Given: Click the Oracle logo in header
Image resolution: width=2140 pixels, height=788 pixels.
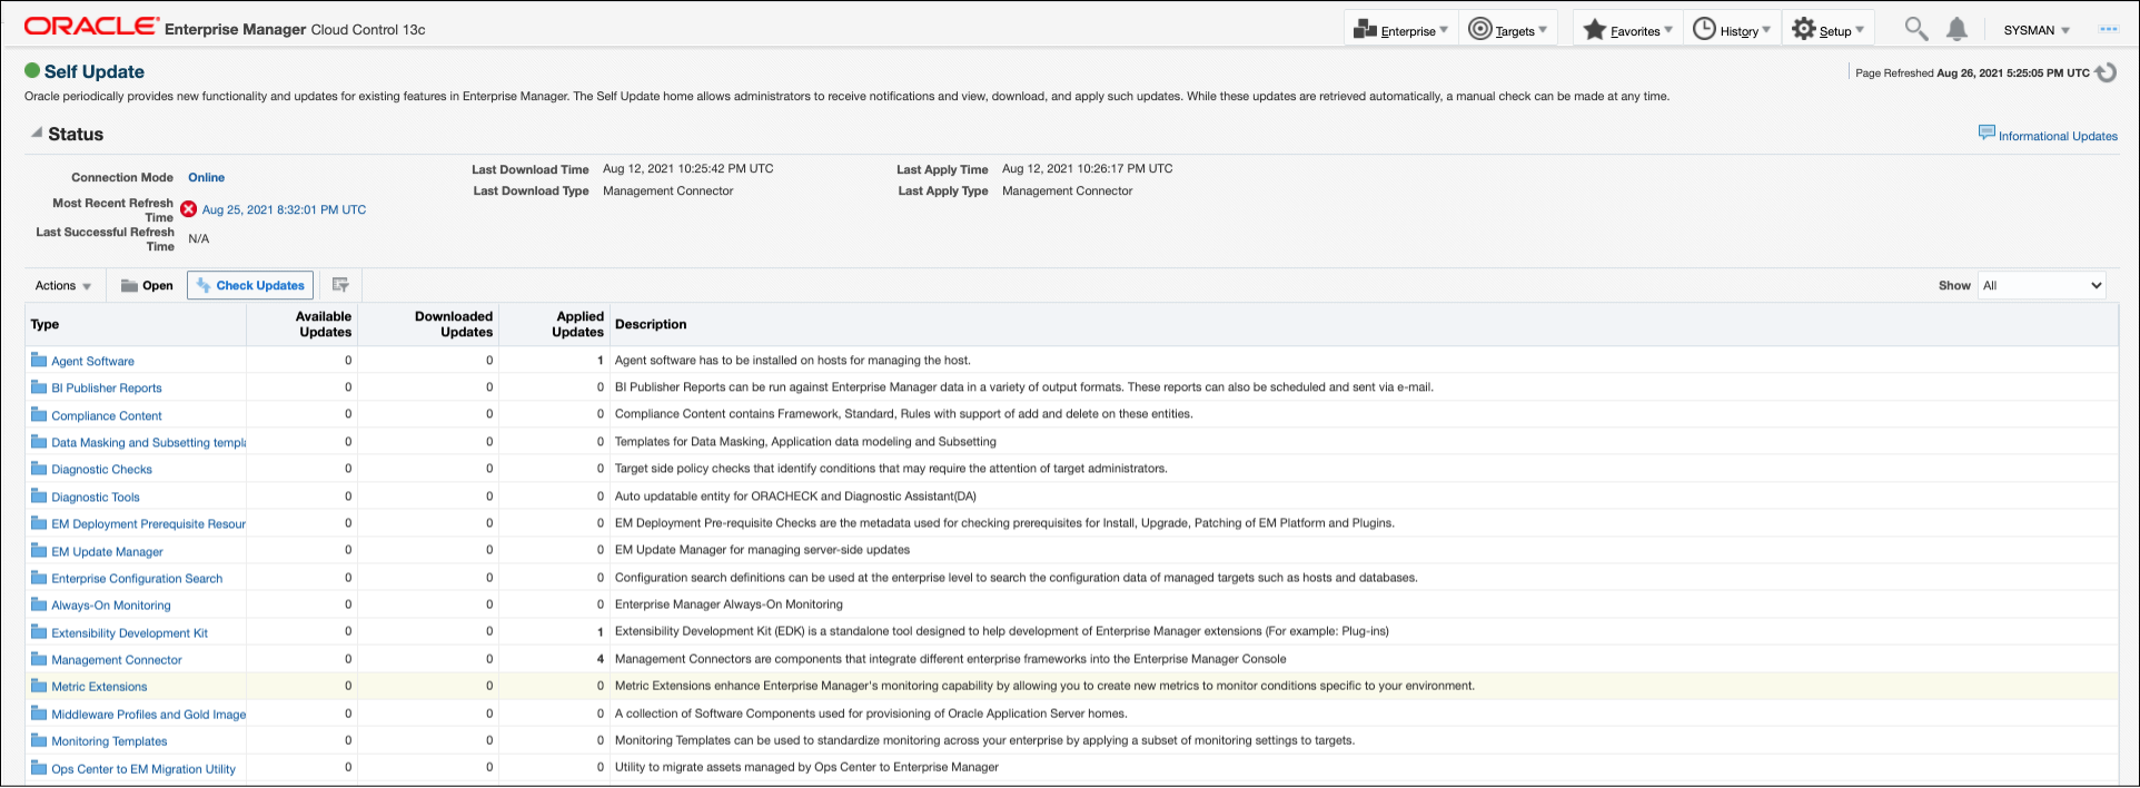Looking at the screenshot, I should click(91, 26).
